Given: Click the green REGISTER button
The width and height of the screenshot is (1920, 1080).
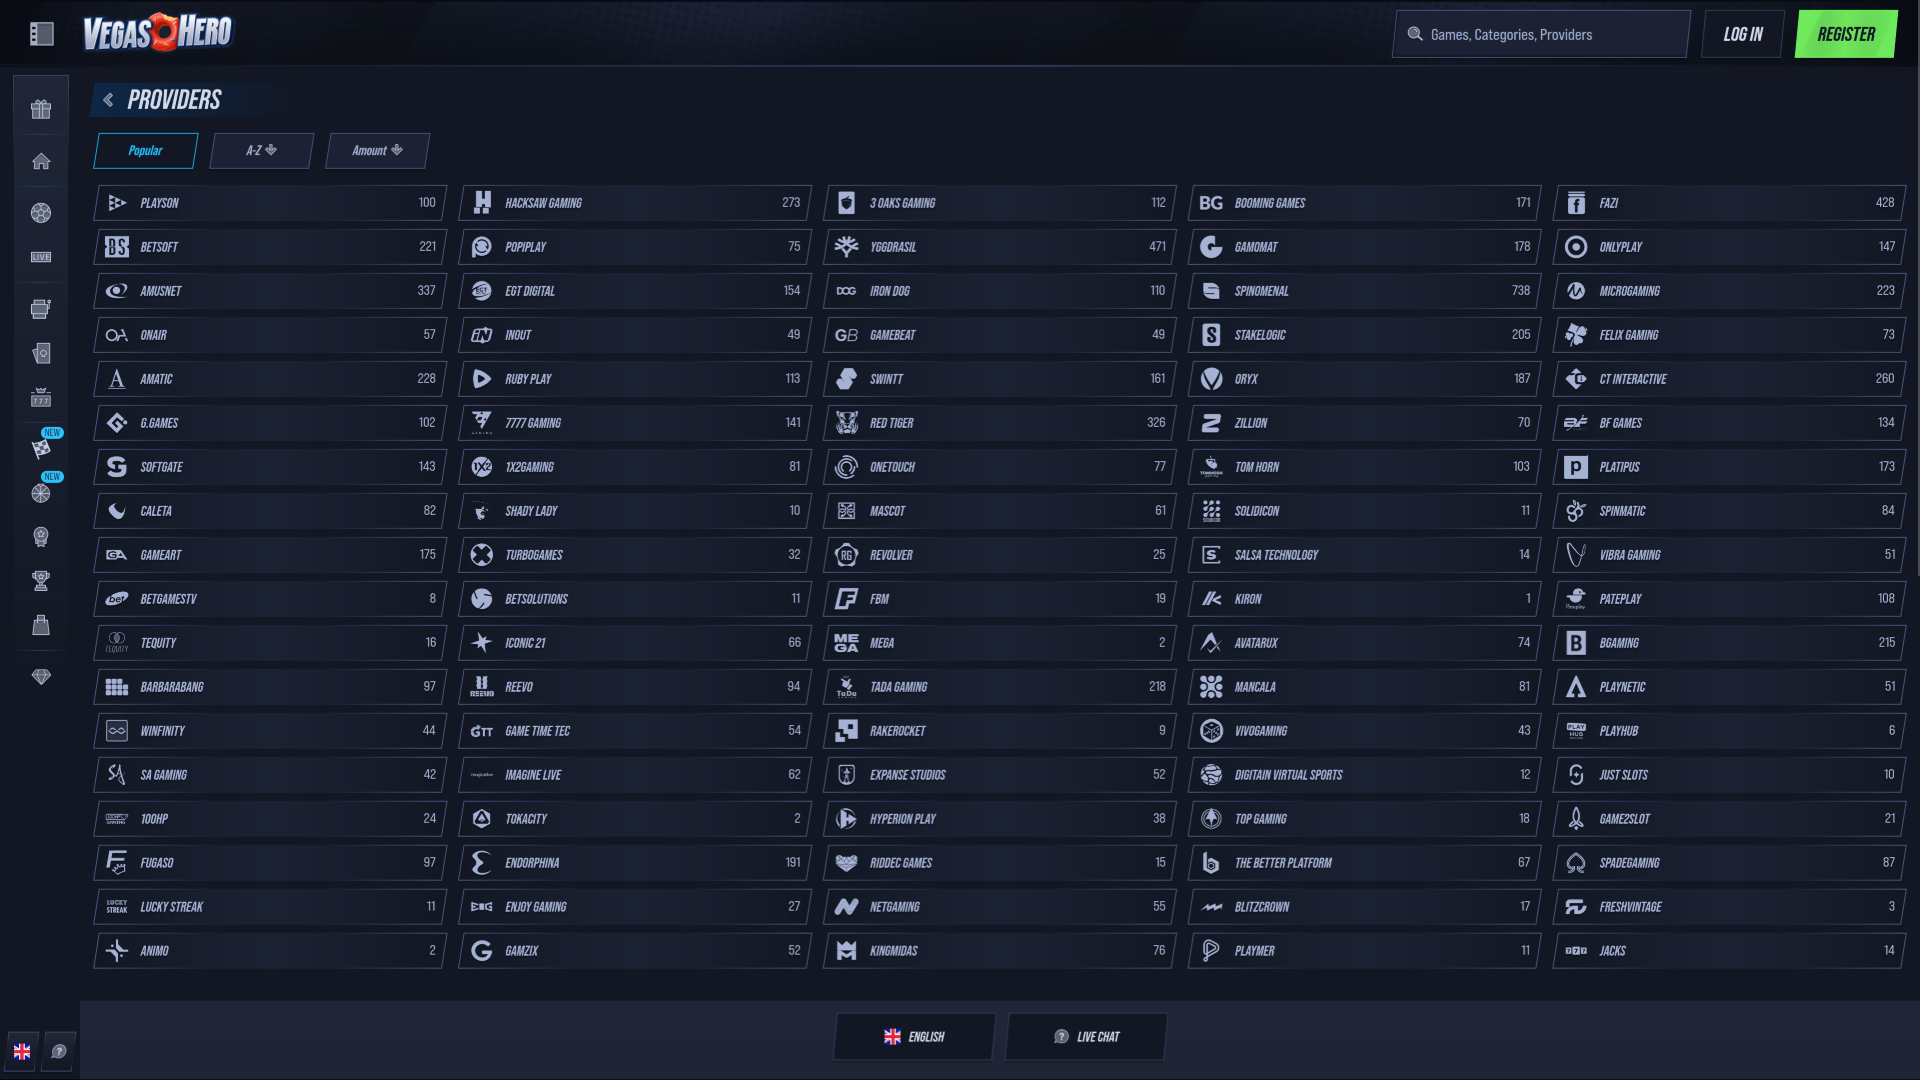Looking at the screenshot, I should click(x=1845, y=33).
